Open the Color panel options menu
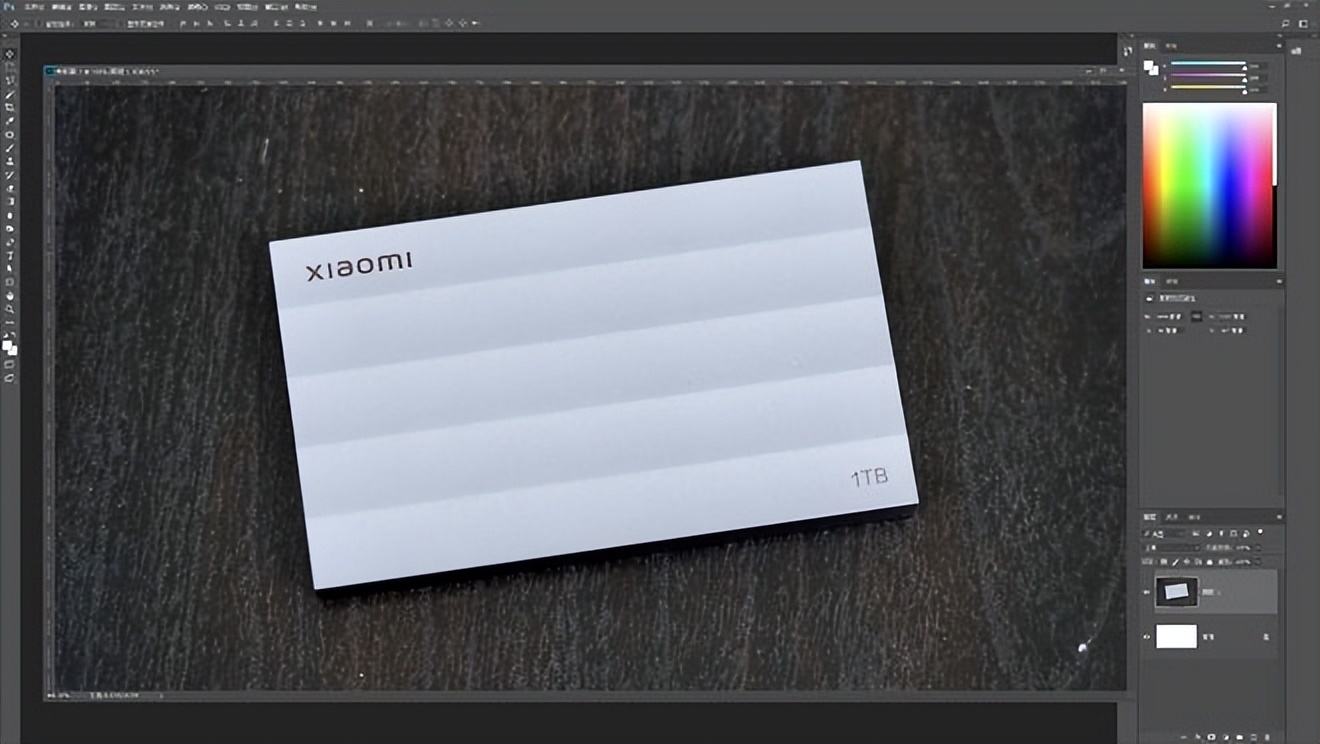 click(x=1278, y=46)
